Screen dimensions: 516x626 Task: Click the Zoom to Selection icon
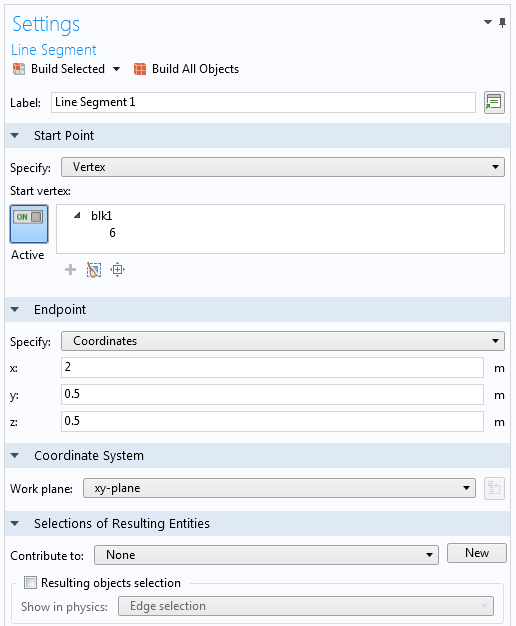pyautogui.click(x=117, y=270)
